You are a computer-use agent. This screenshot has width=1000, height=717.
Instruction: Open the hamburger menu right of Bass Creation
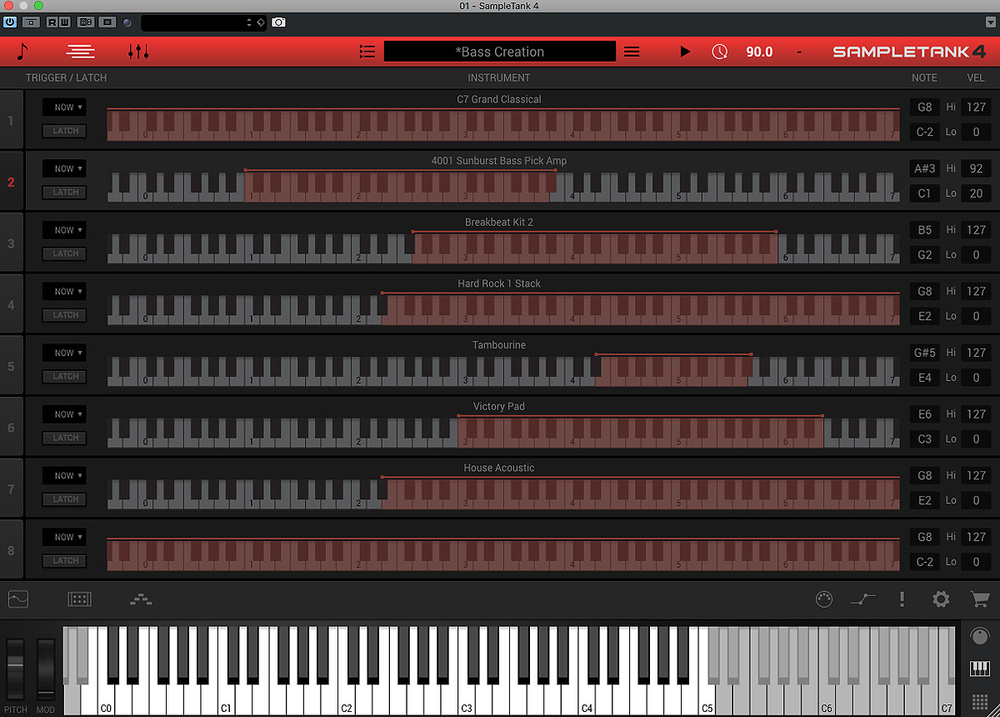click(x=631, y=52)
